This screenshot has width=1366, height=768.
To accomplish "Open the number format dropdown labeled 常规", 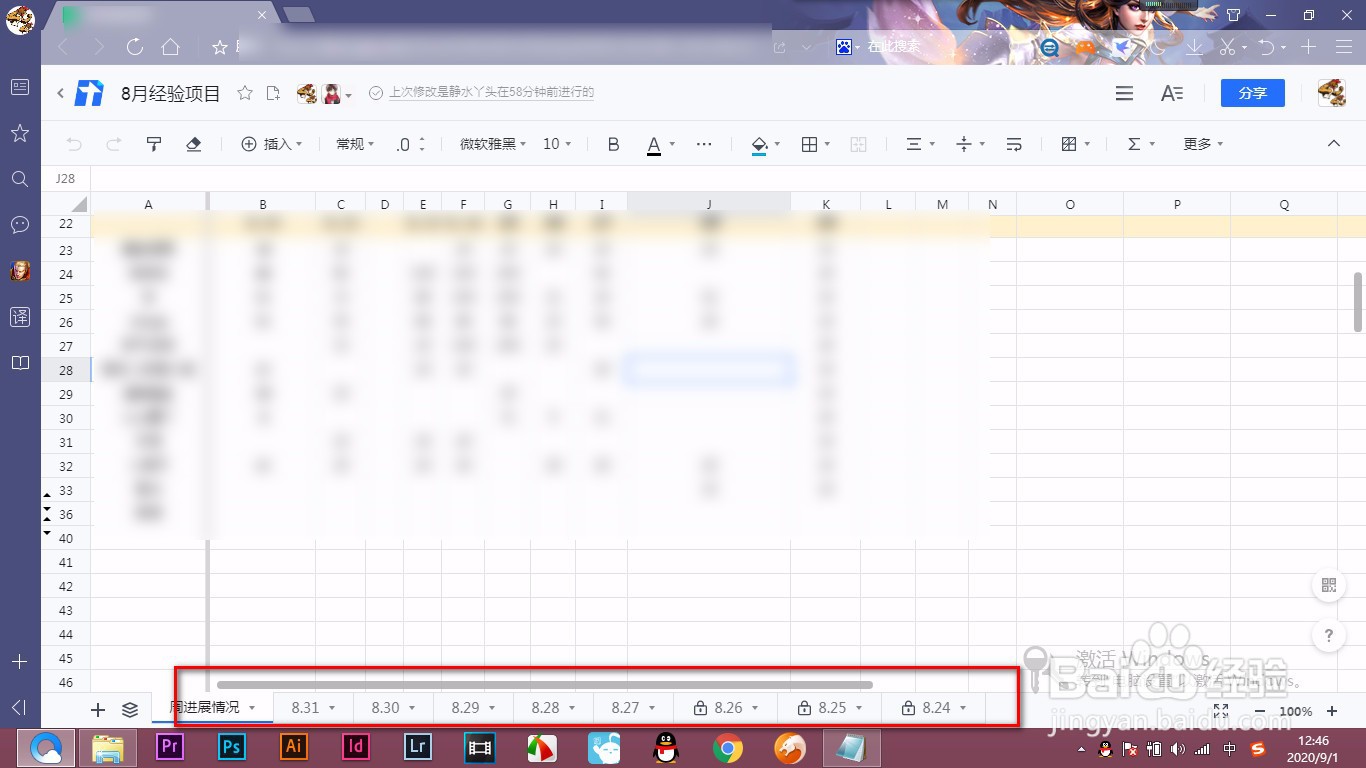I will click(353, 143).
